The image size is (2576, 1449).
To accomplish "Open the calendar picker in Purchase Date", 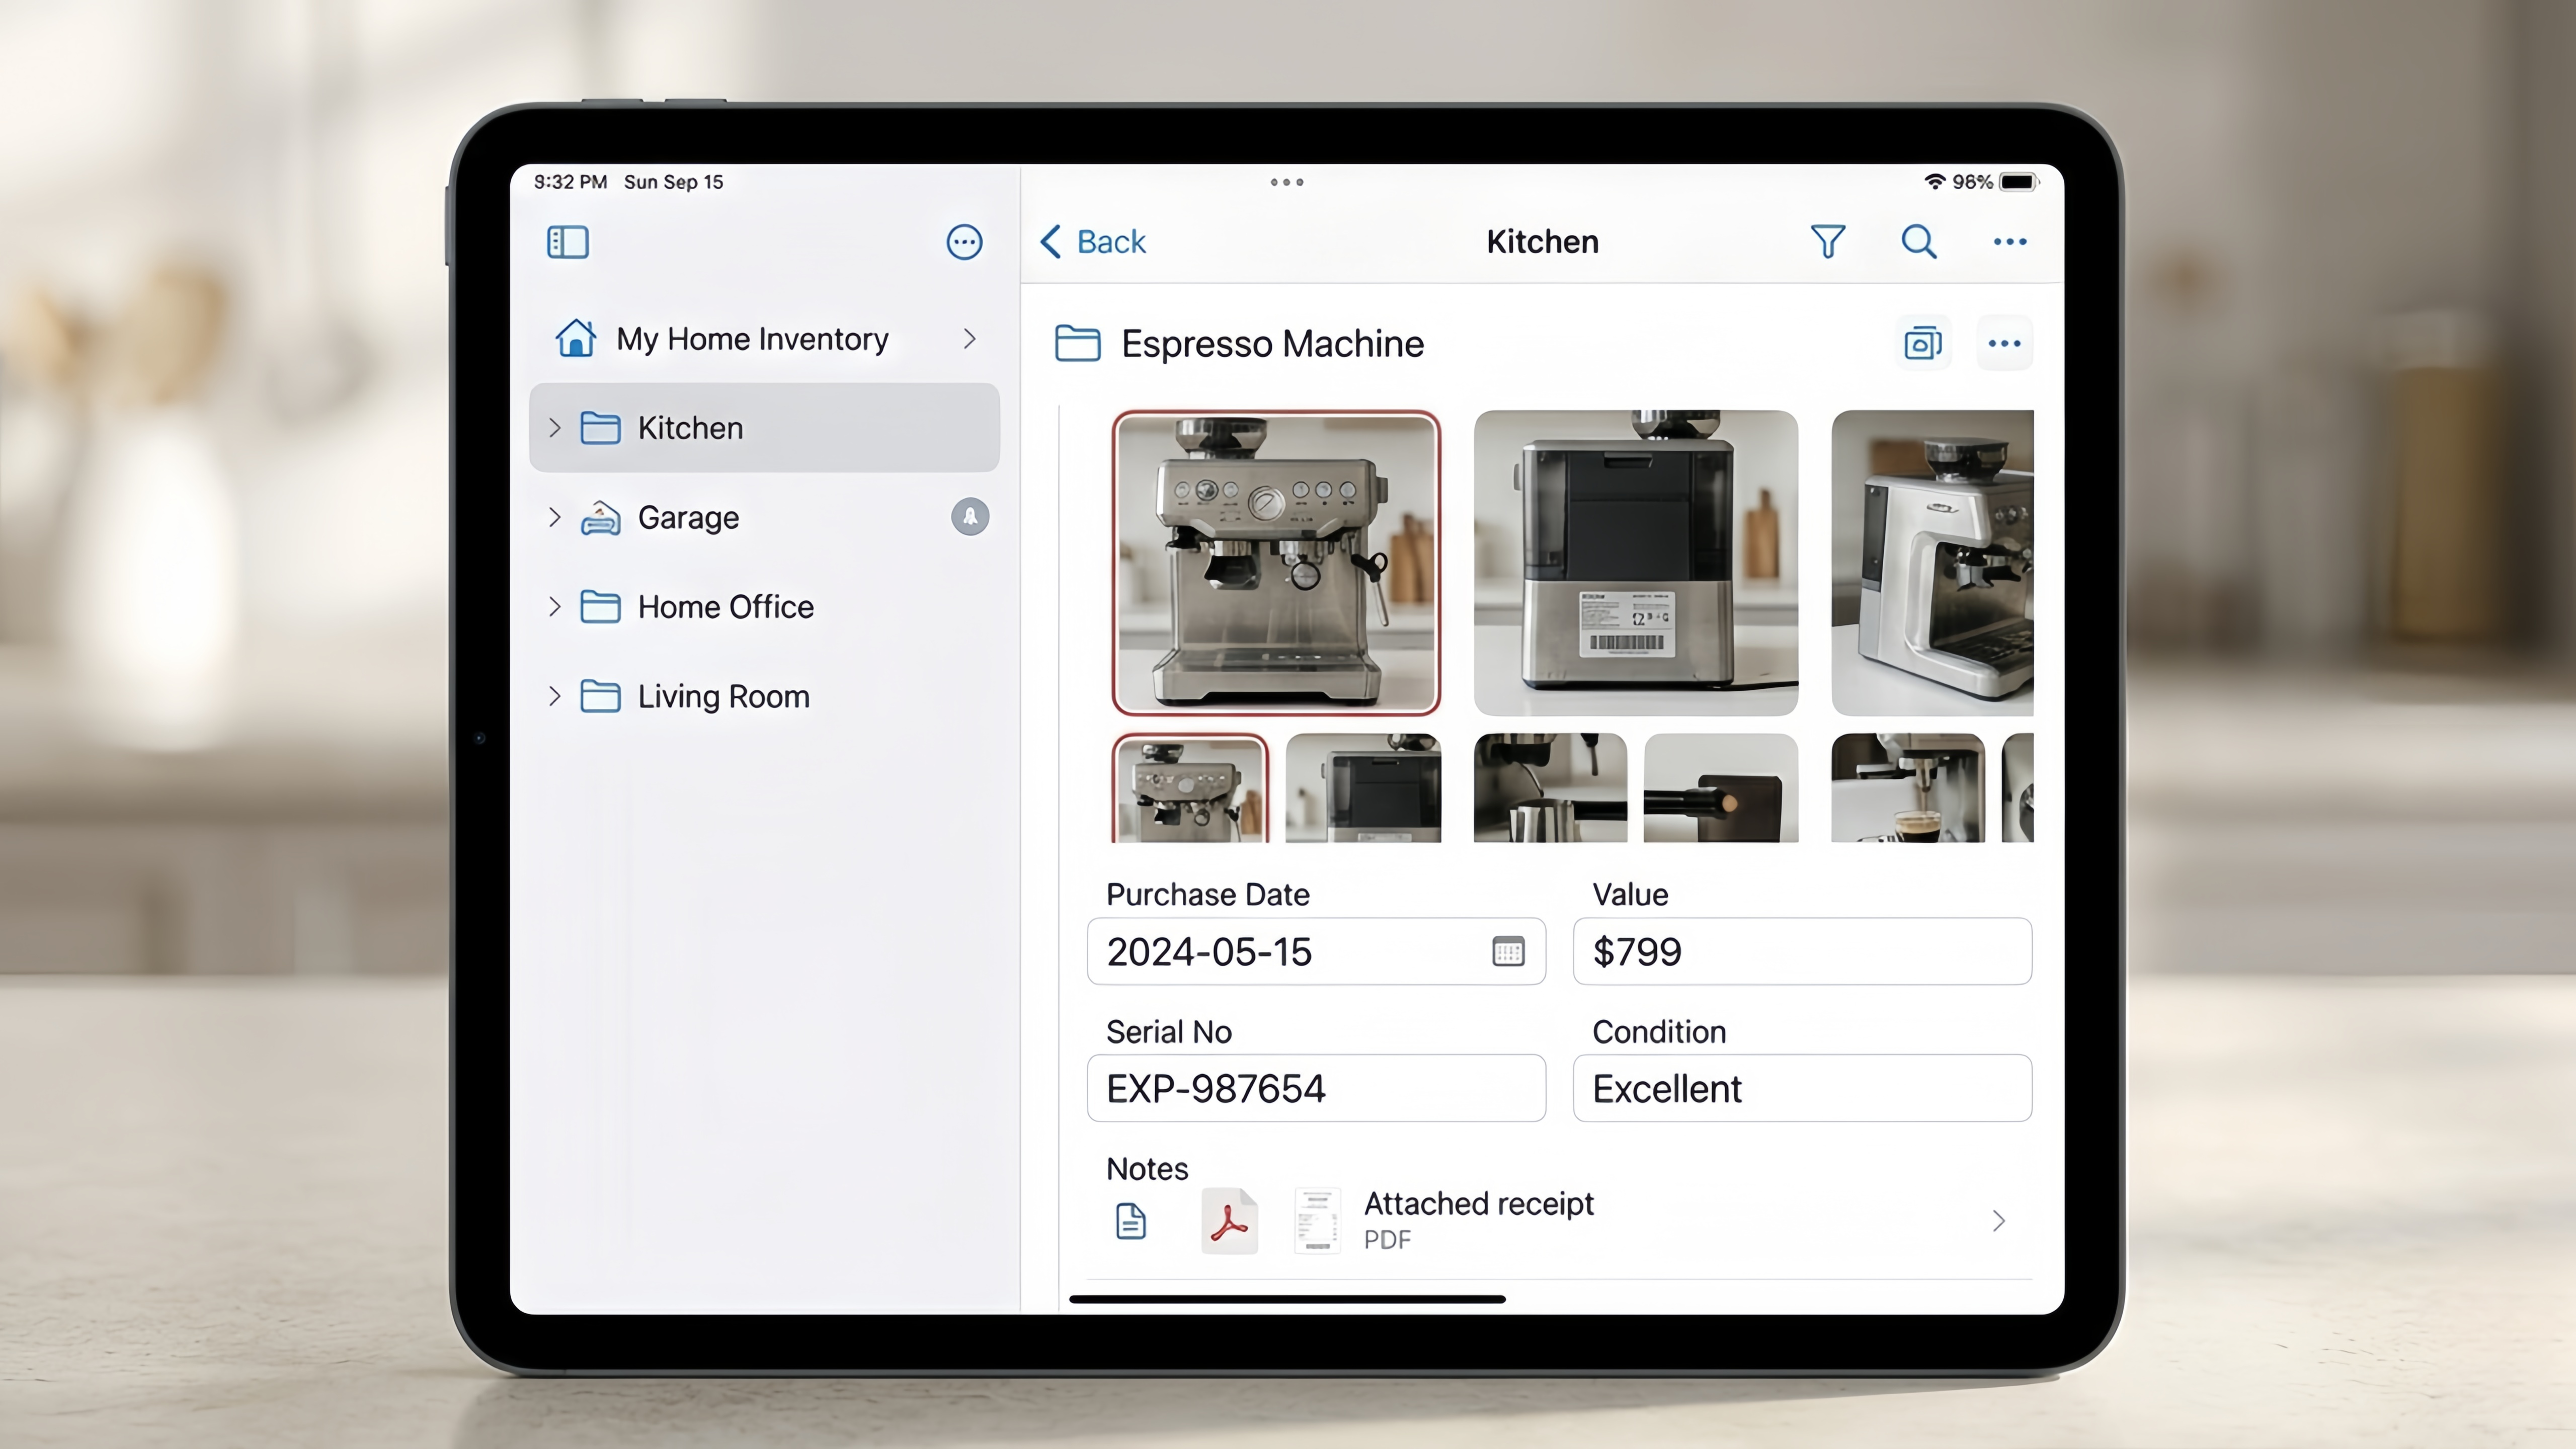I will 1508,951.
